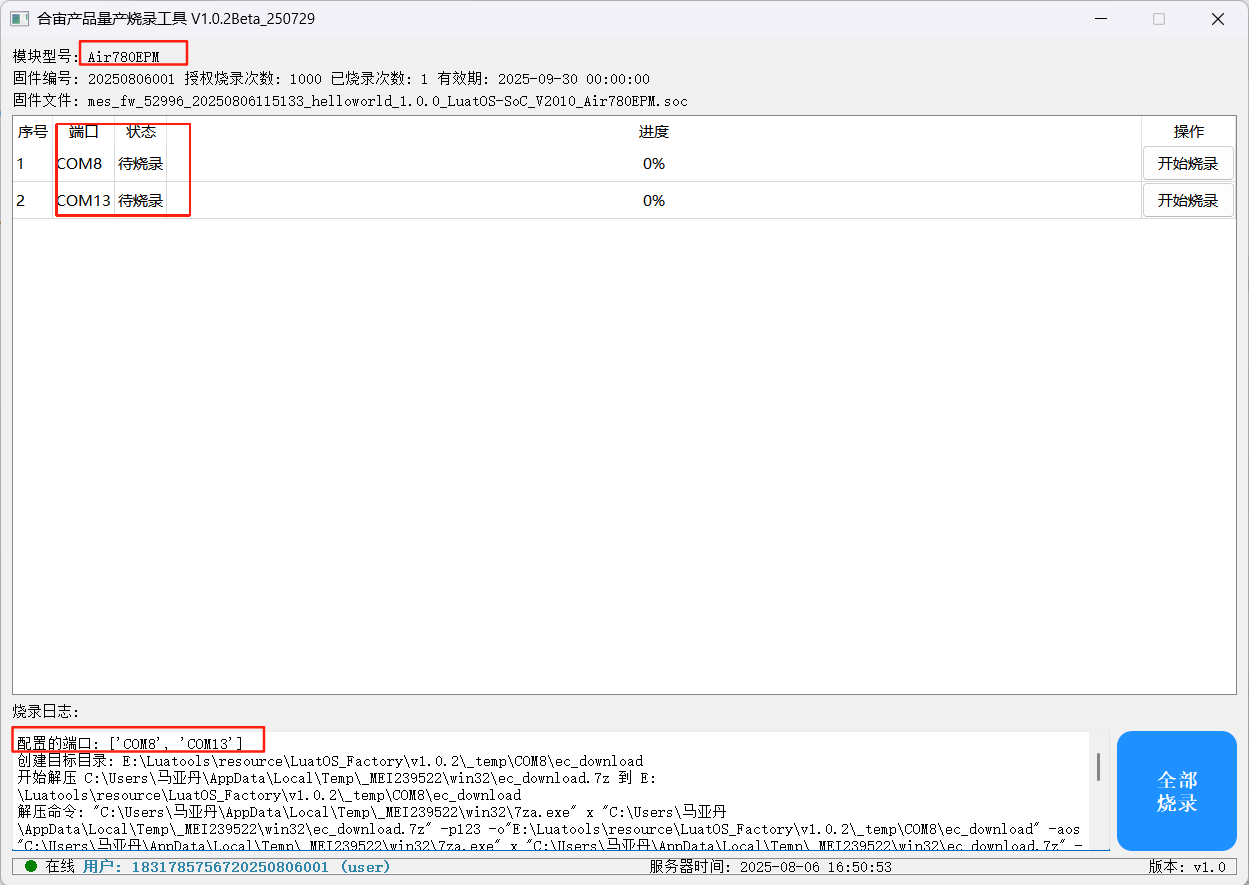Click the 待烧录 status in the COM13 row

[141, 200]
